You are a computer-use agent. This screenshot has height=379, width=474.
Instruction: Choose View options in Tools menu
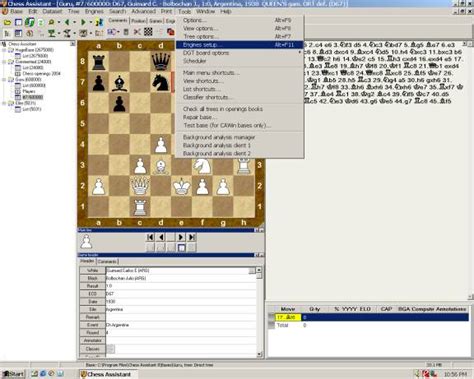pyautogui.click(x=239, y=28)
